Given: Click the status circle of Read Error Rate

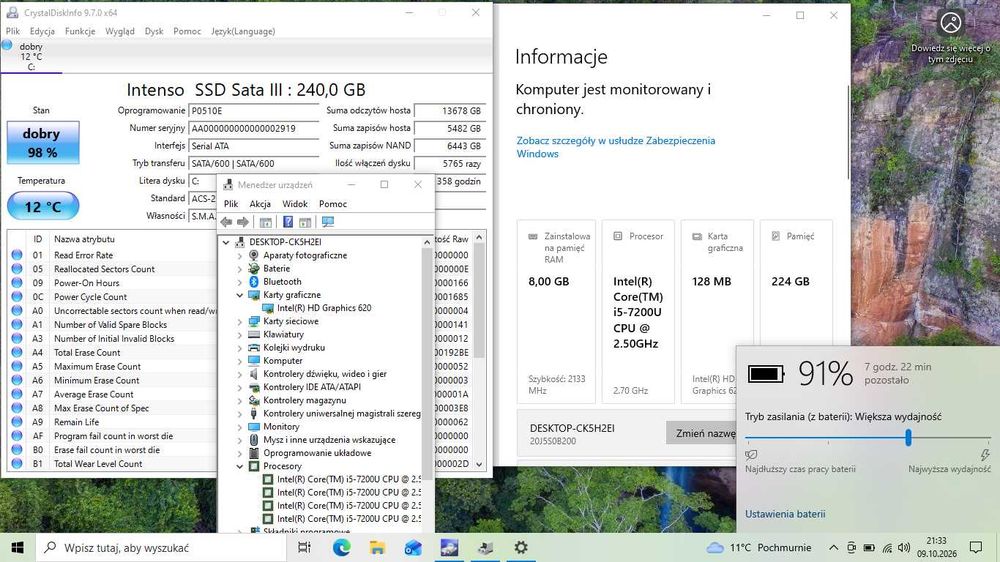Looking at the screenshot, I should 17,255.
